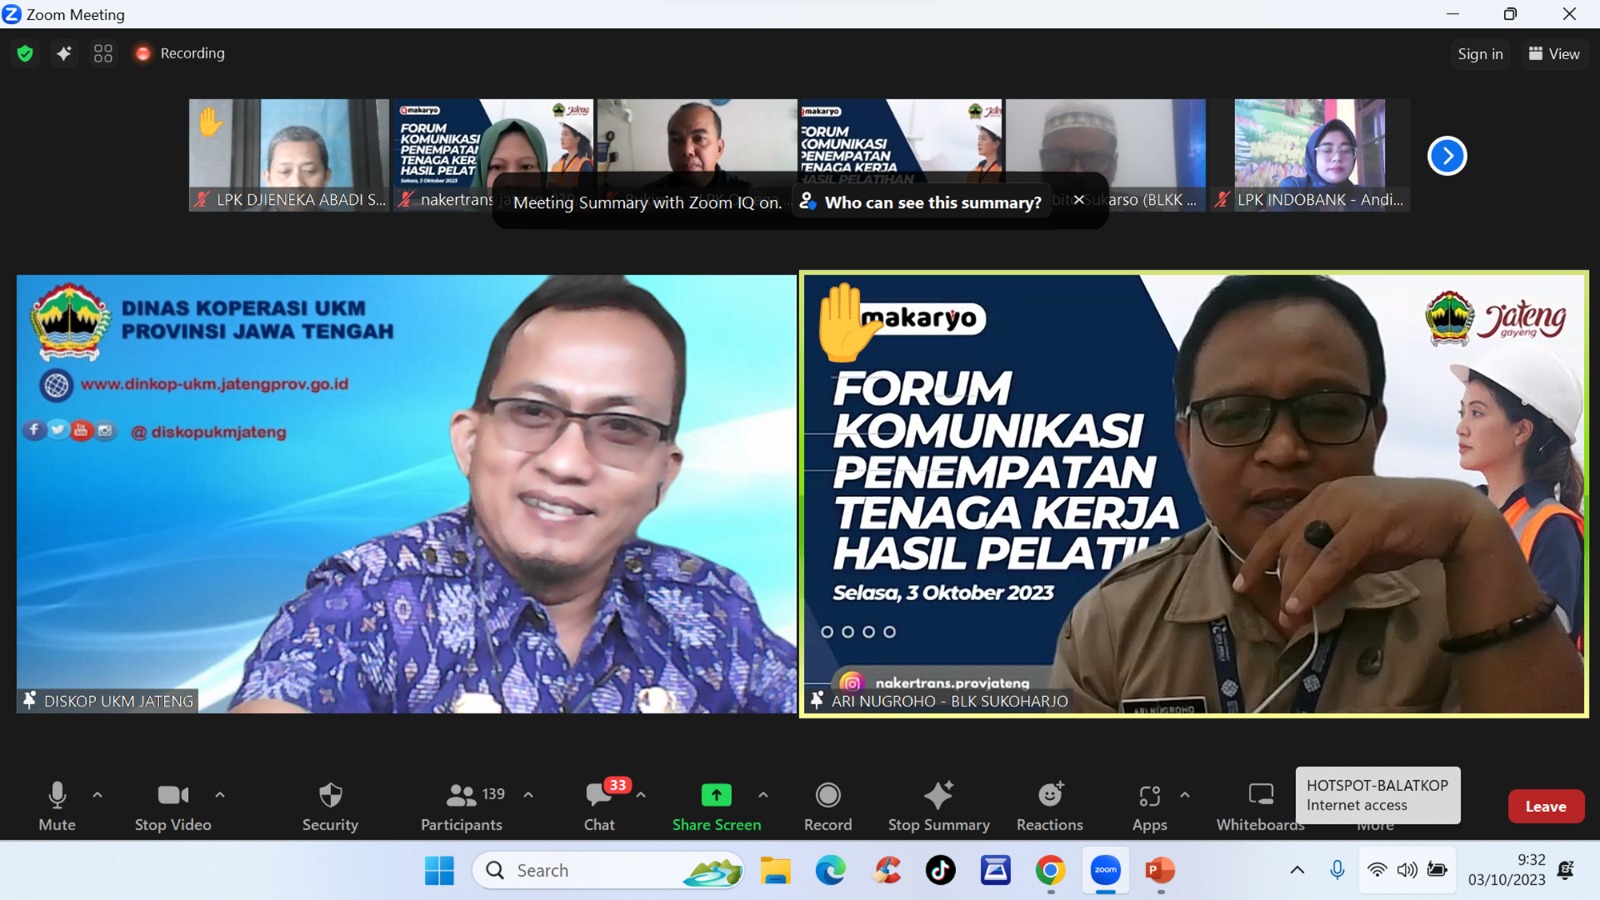Expand audio options arrow beside Mute

[97, 795]
